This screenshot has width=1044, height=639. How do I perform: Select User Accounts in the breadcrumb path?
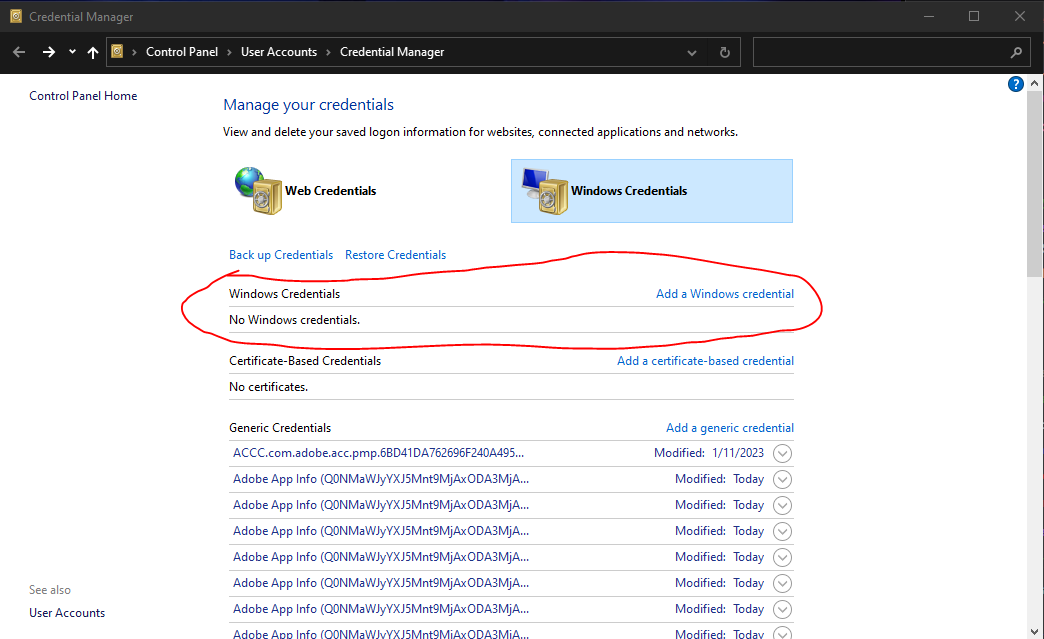click(x=278, y=52)
